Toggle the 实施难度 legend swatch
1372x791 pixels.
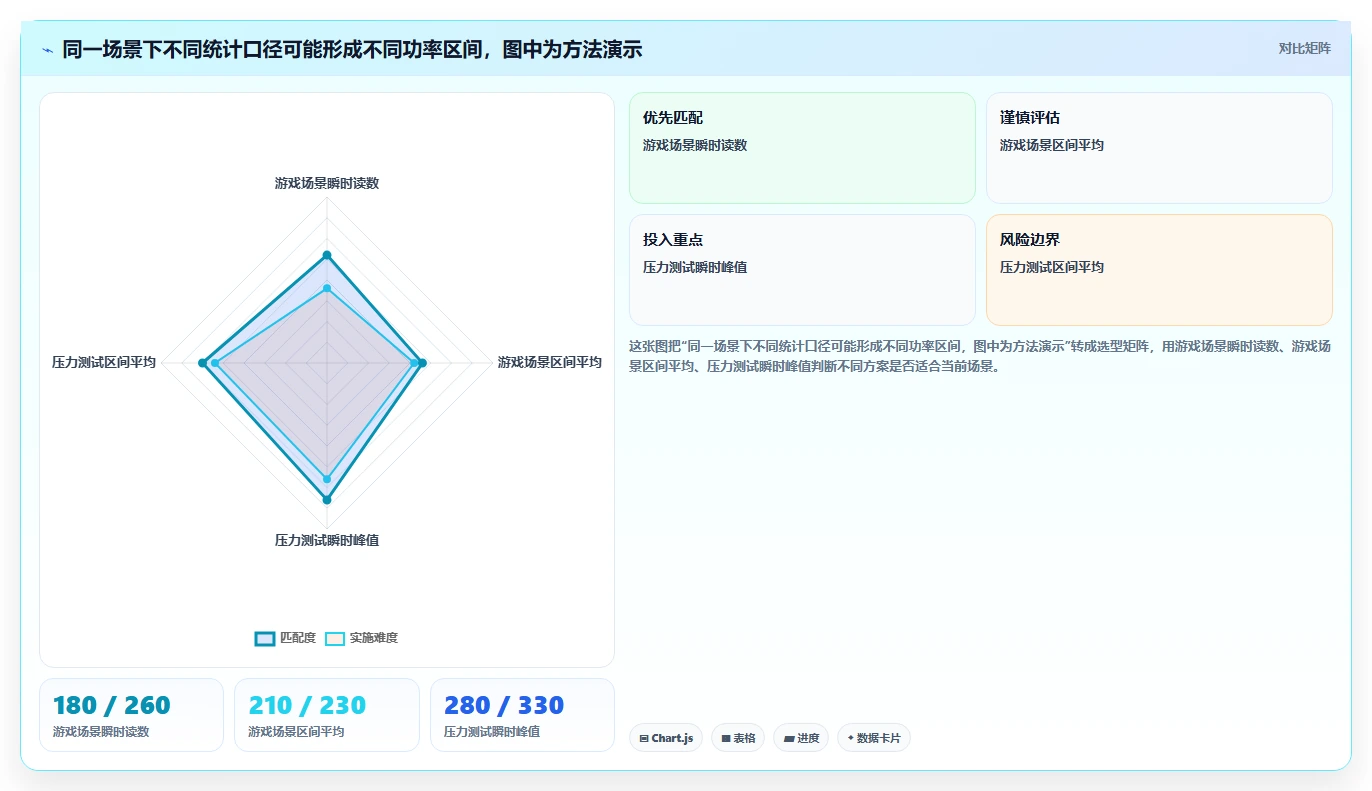[x=335, y=638]
